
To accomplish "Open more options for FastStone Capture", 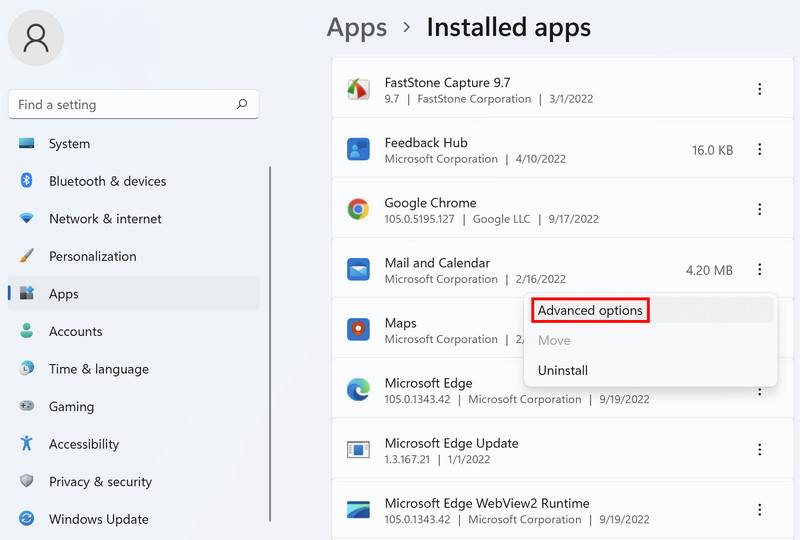I will pos(760,89).
